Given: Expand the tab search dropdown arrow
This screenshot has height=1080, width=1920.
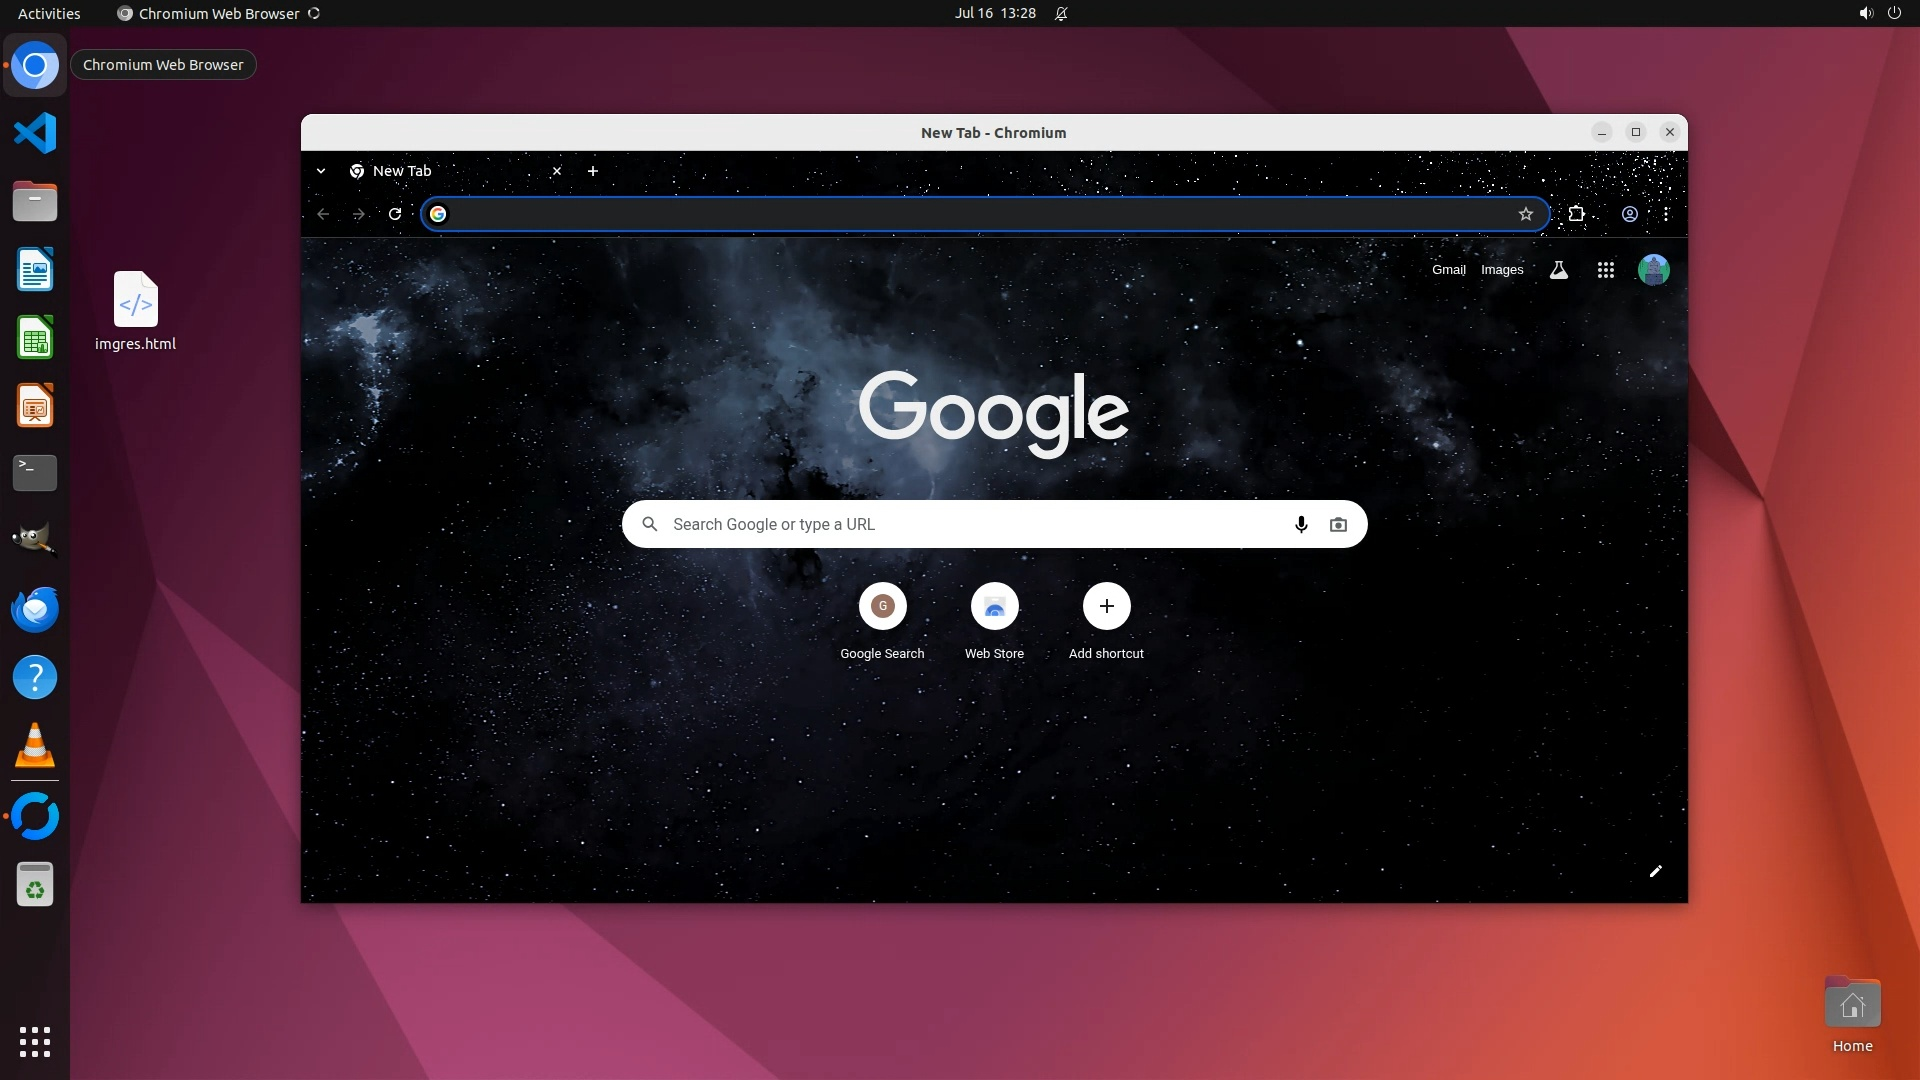Looking at the screenshot, I should coord(321,171).
